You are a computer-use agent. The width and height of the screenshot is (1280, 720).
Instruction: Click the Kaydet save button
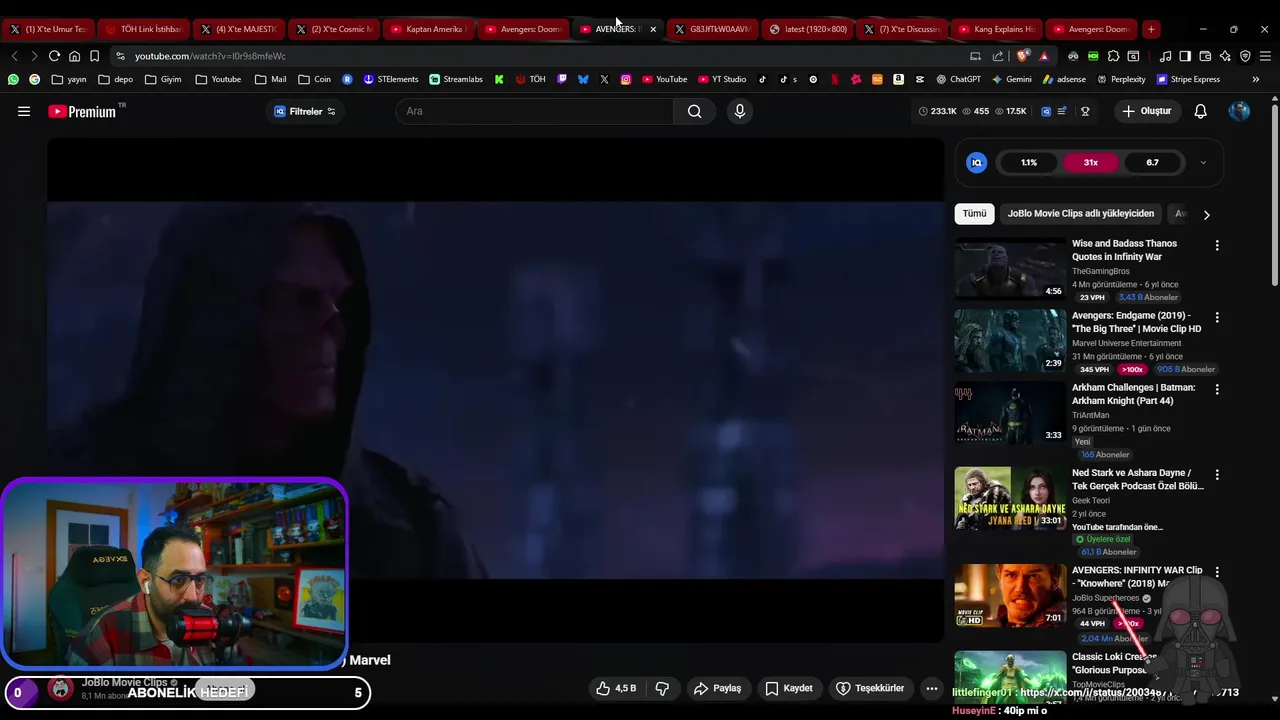tap(789, 688)
